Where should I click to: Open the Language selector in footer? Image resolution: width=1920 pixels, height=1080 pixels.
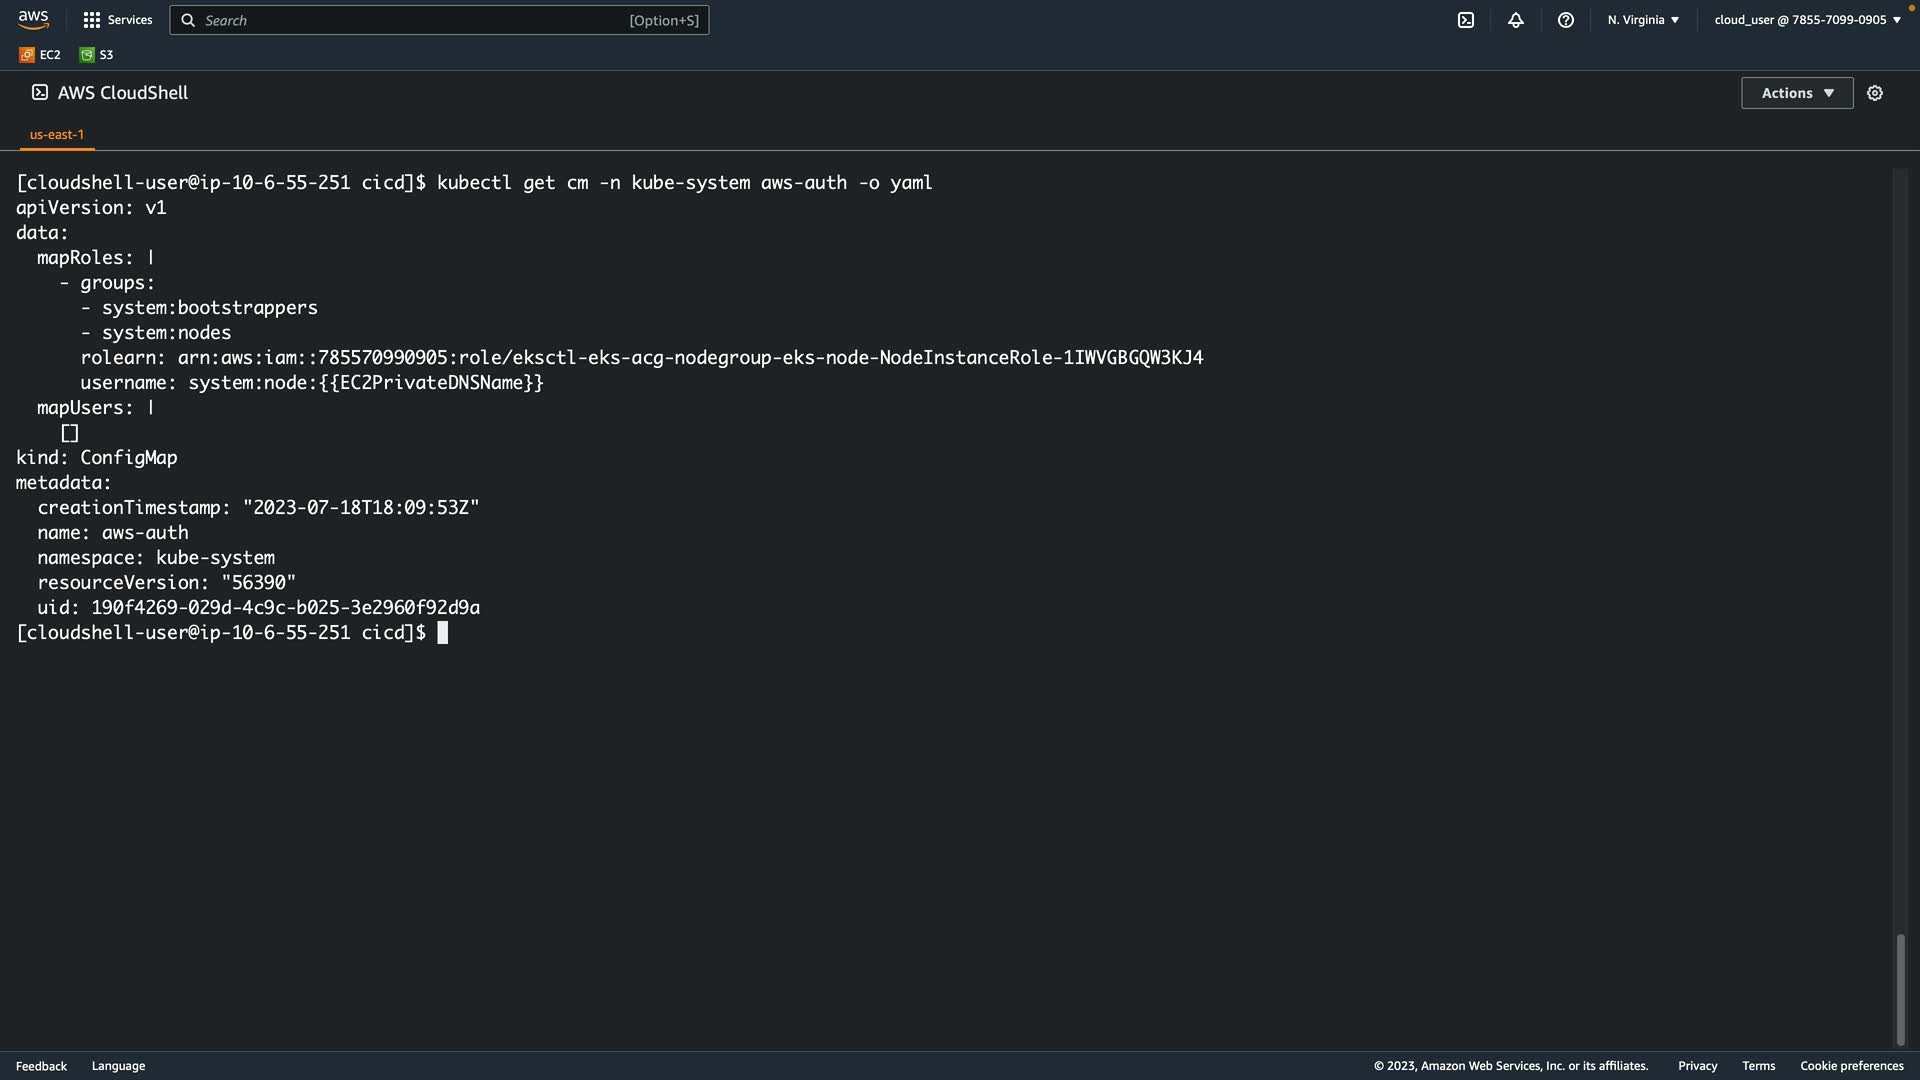pyautogui.click(x=118, y=1066)
